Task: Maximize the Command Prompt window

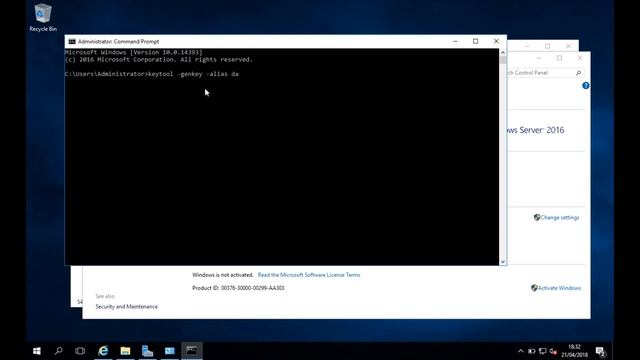Action: point(476,41)
